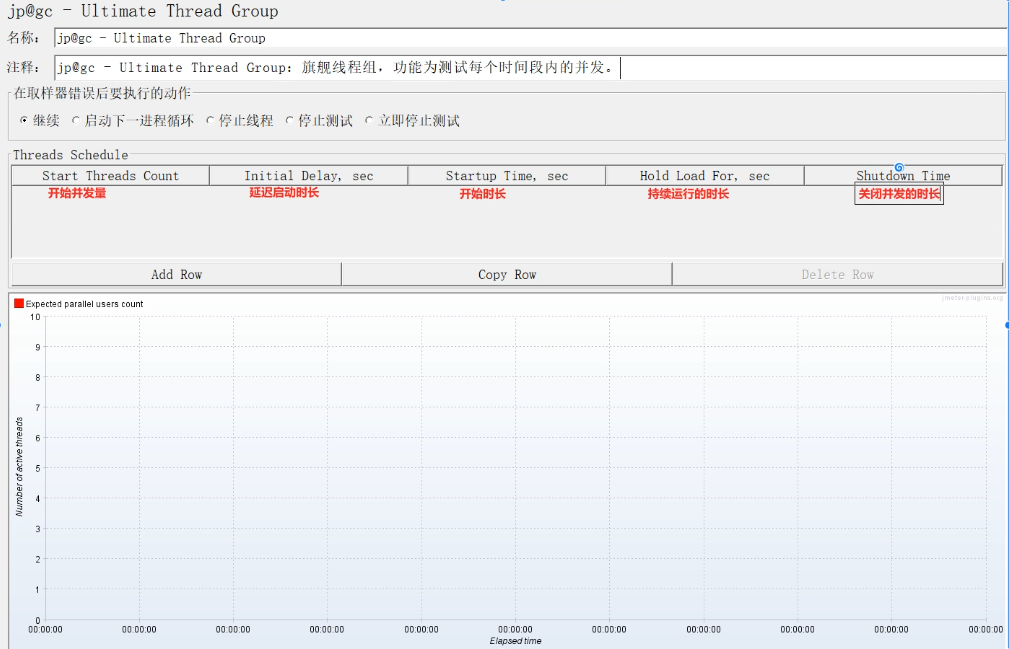Select the 启动下一进程循环 radio option
This screenshot has height=649, width=1009.
[x=76, y=121]
